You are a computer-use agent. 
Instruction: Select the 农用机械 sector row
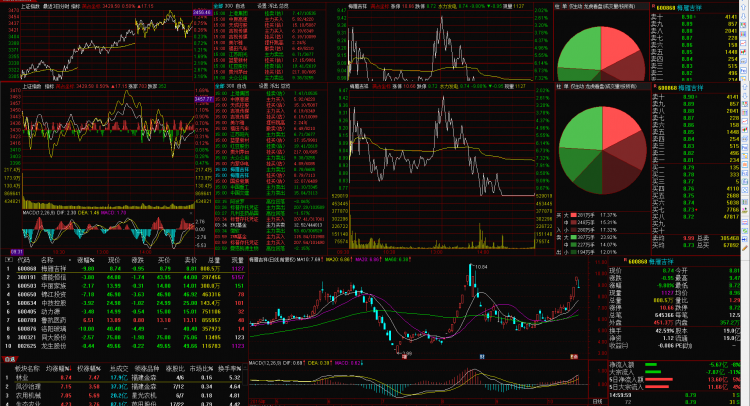(x=122, y=395)
